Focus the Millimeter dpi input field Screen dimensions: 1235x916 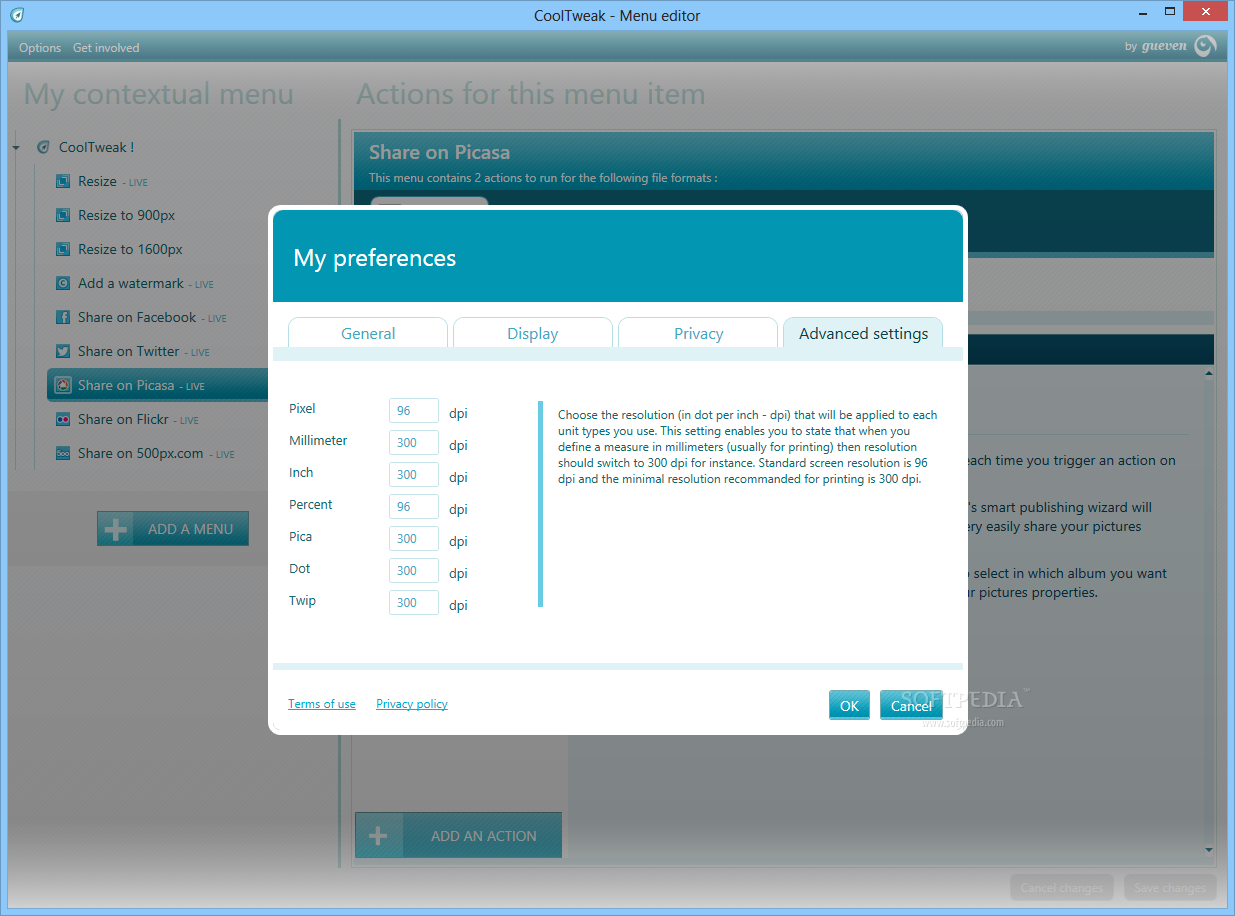(x=414, y=443)
